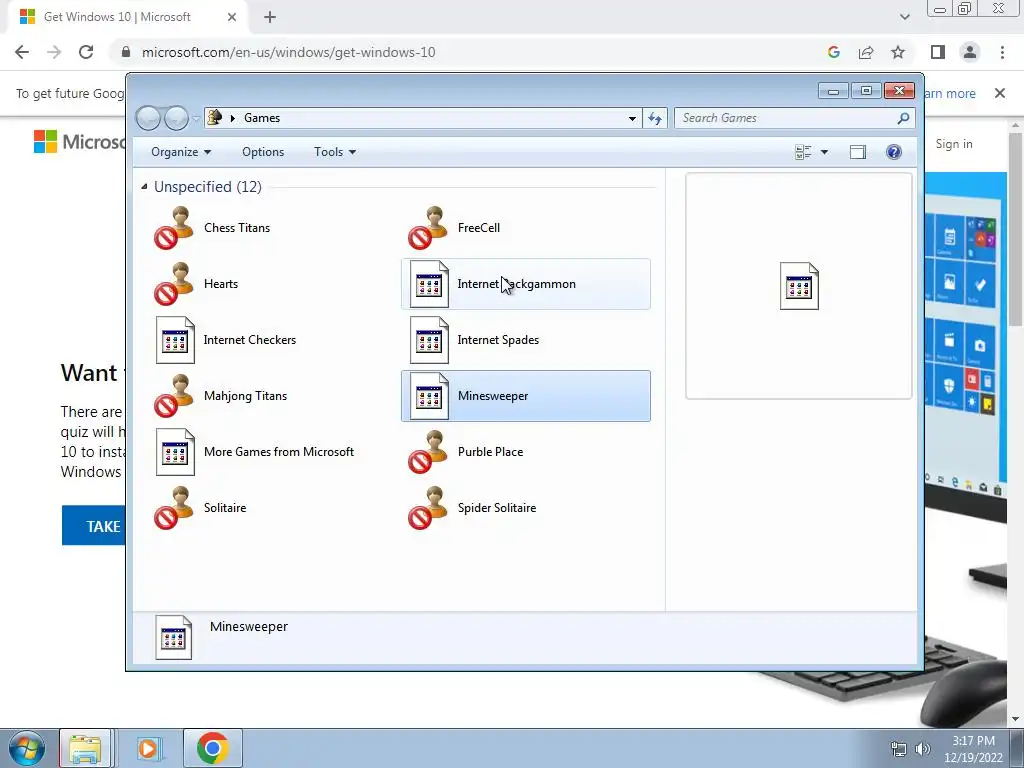Select the Minesweeper icon in the list
This screenshot has width=1024, height=768.
[x=429, y=396]
